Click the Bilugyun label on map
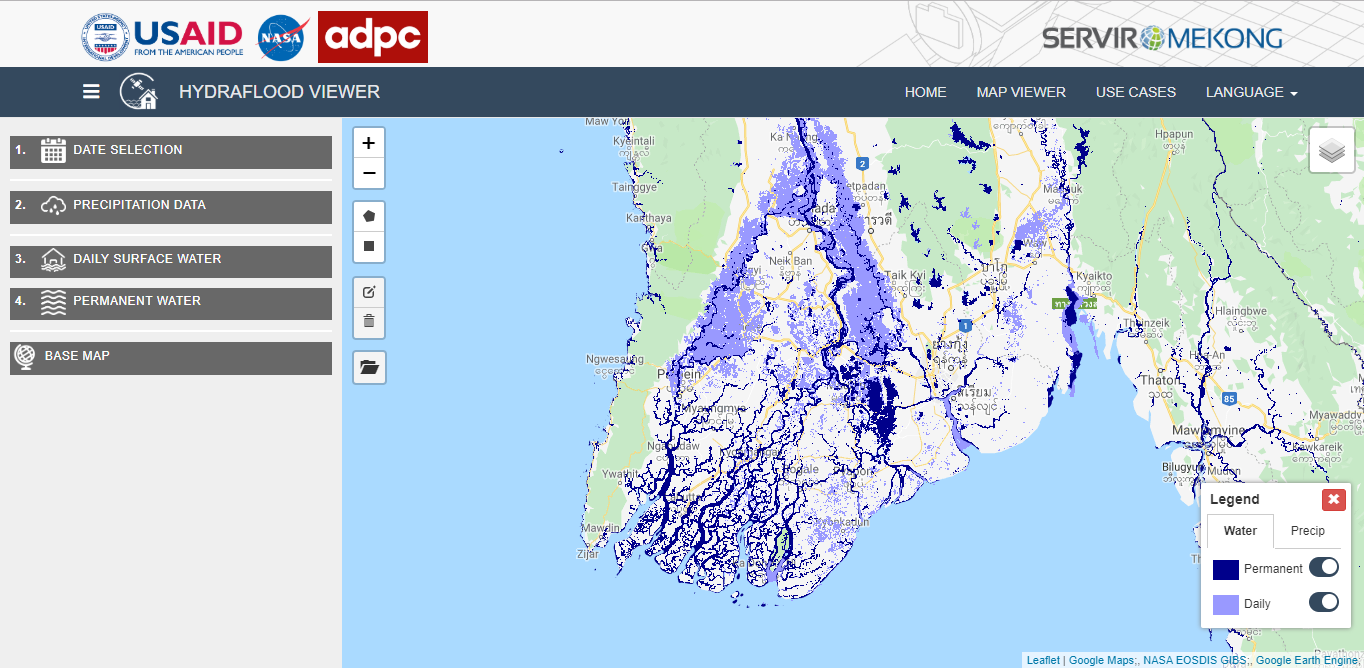This screenshot has height=668, width=1364. coord(1183,467)
